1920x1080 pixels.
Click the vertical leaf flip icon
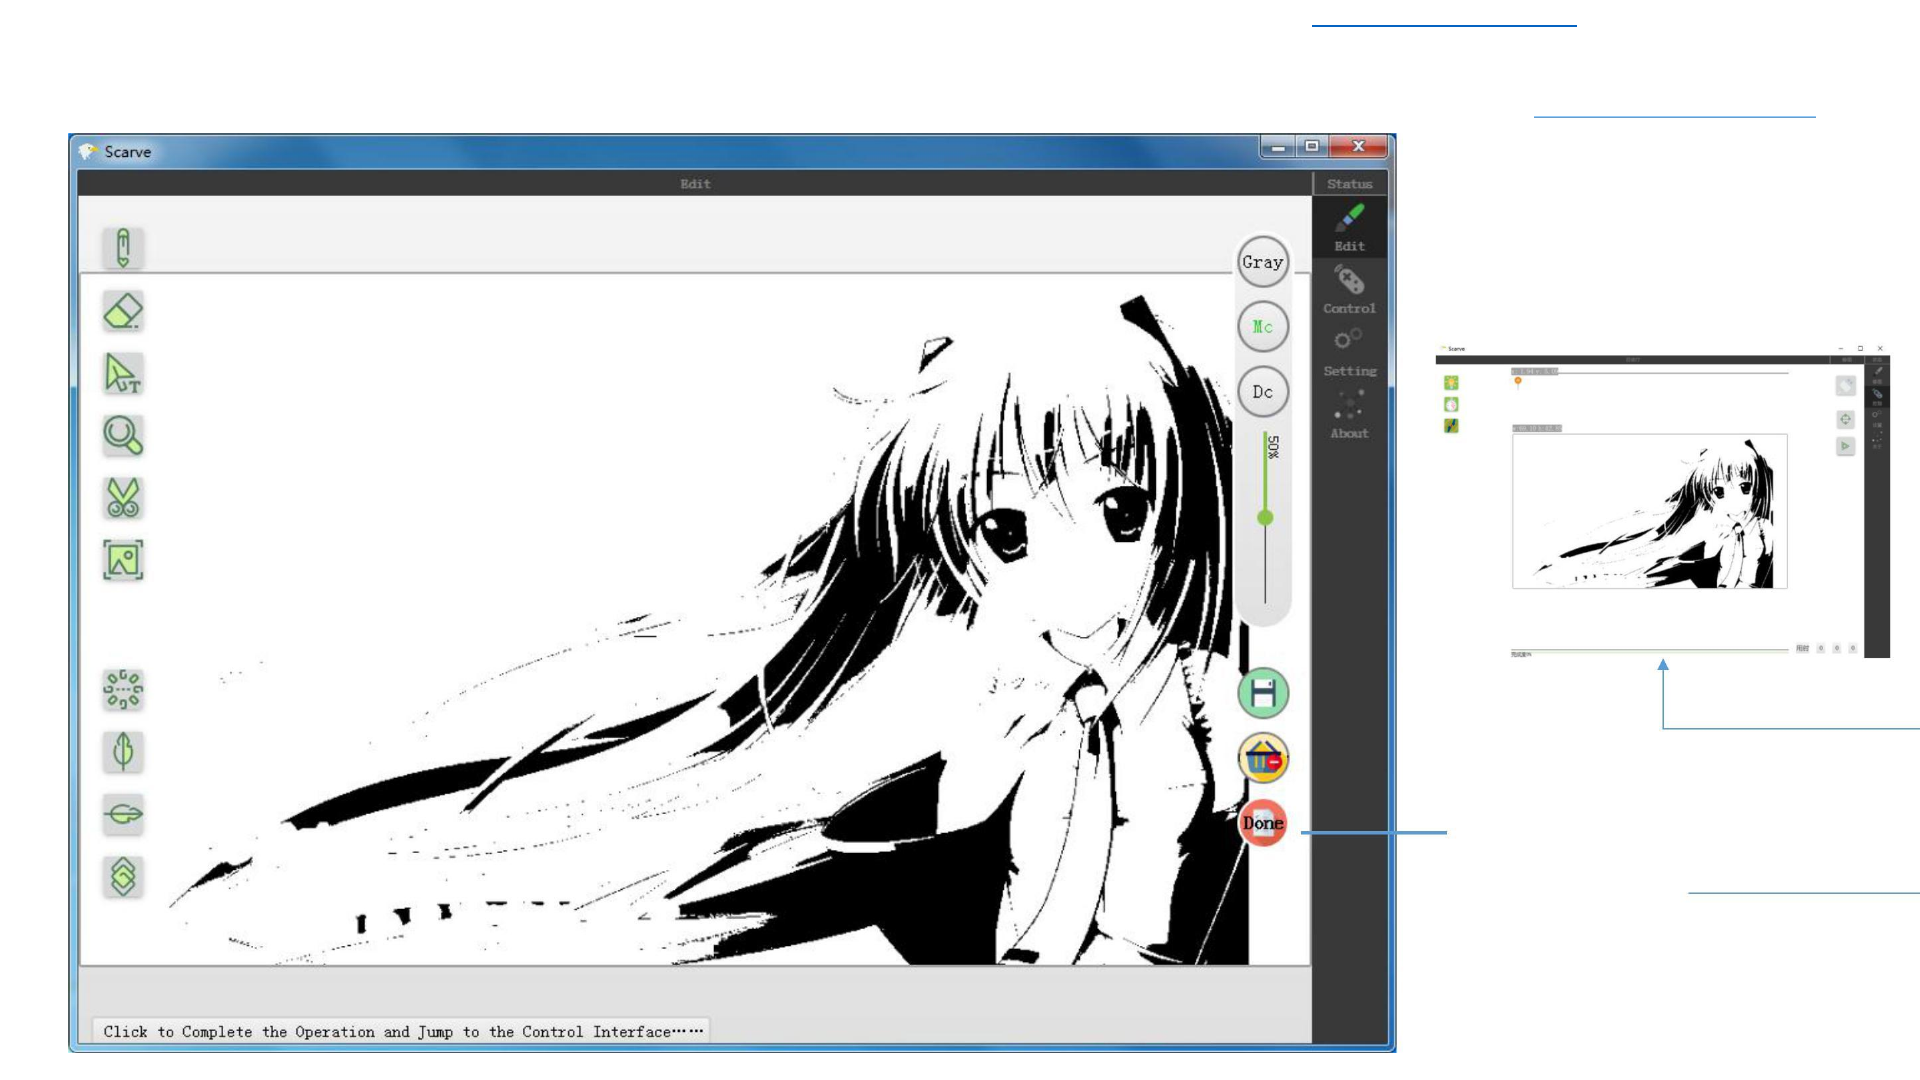tap(123, 751)
